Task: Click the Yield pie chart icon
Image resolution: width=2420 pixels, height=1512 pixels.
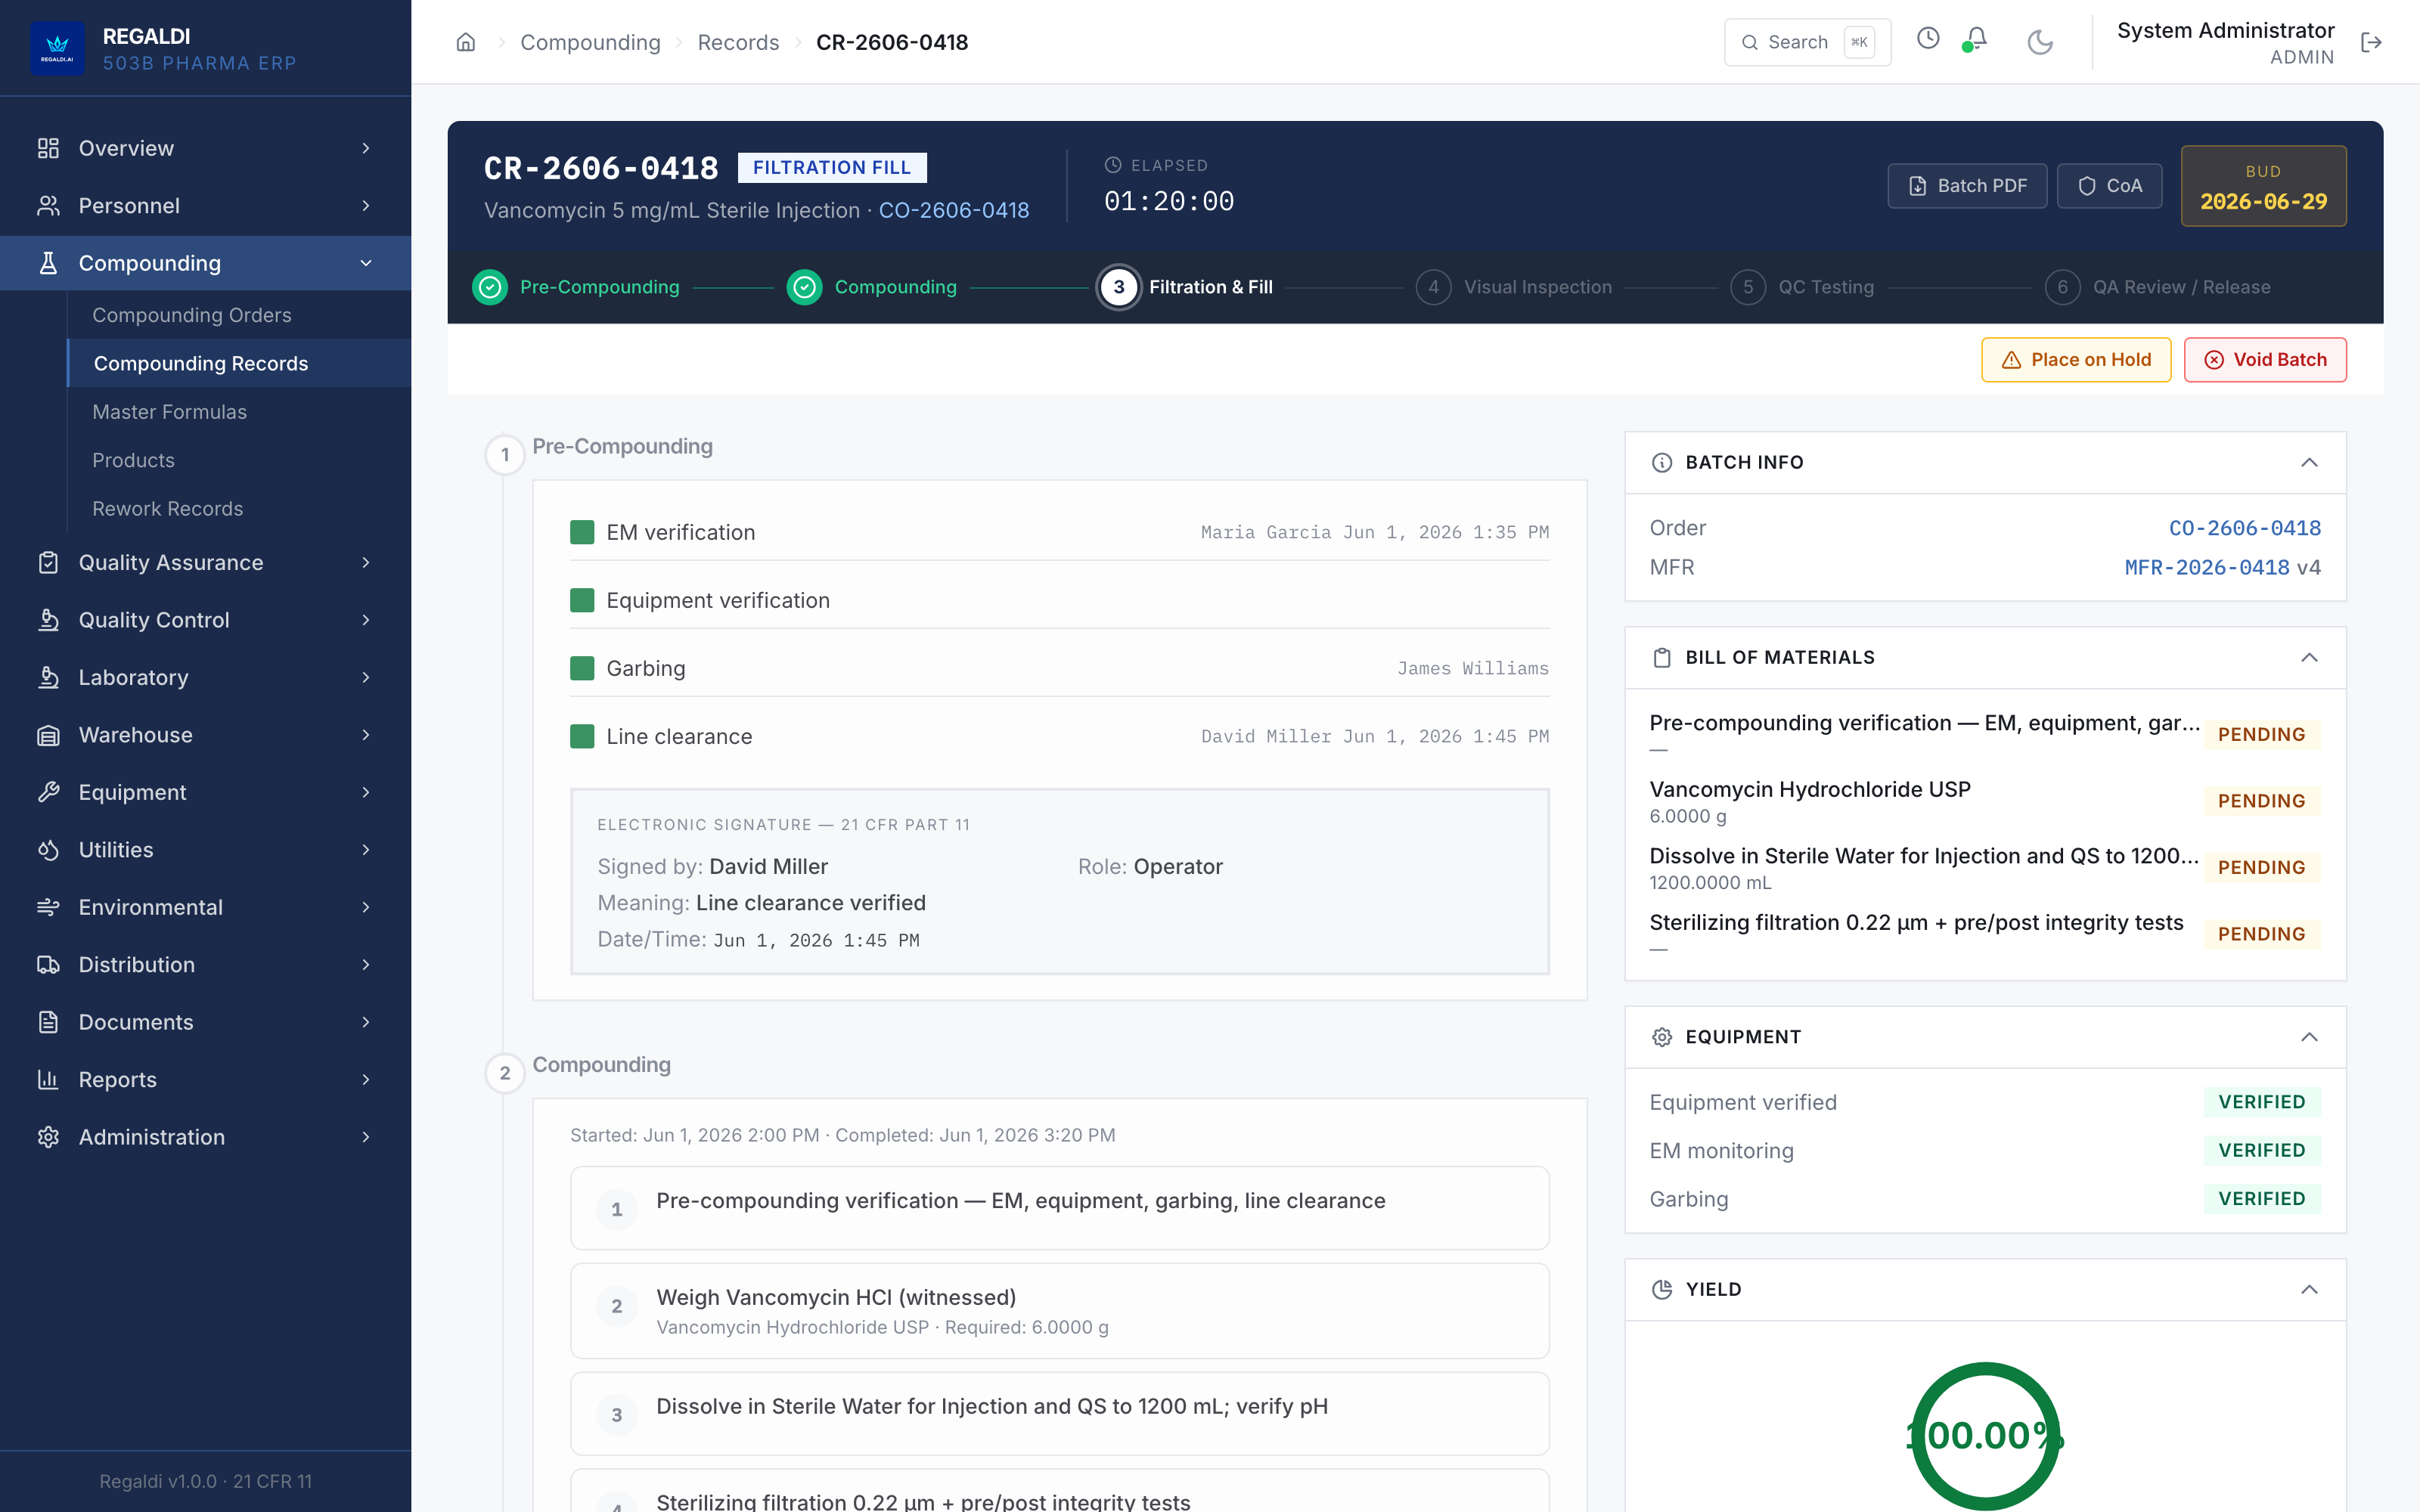Action: (x=1662, y=1289)
